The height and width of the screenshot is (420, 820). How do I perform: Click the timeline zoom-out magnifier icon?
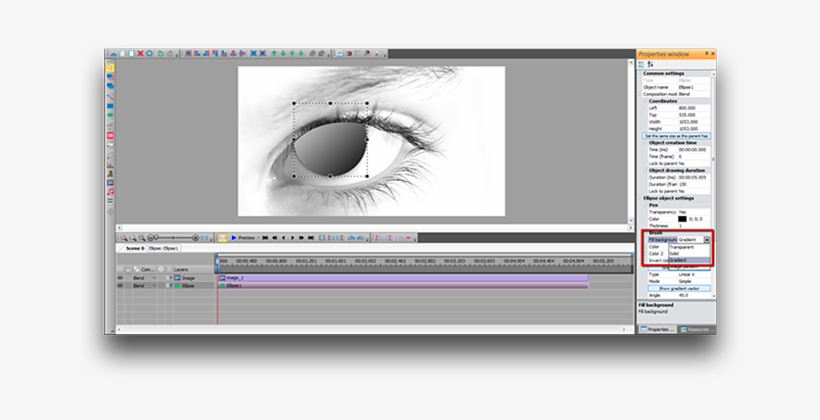133,238
